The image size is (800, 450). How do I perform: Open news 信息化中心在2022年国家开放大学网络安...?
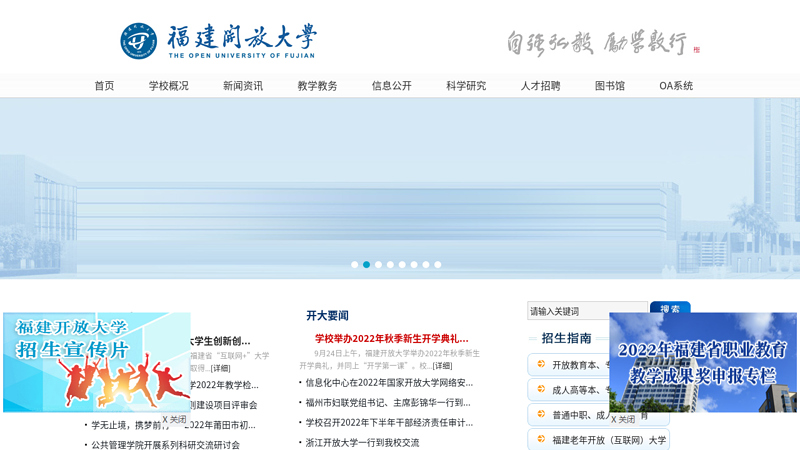click(x=389, y=383)
